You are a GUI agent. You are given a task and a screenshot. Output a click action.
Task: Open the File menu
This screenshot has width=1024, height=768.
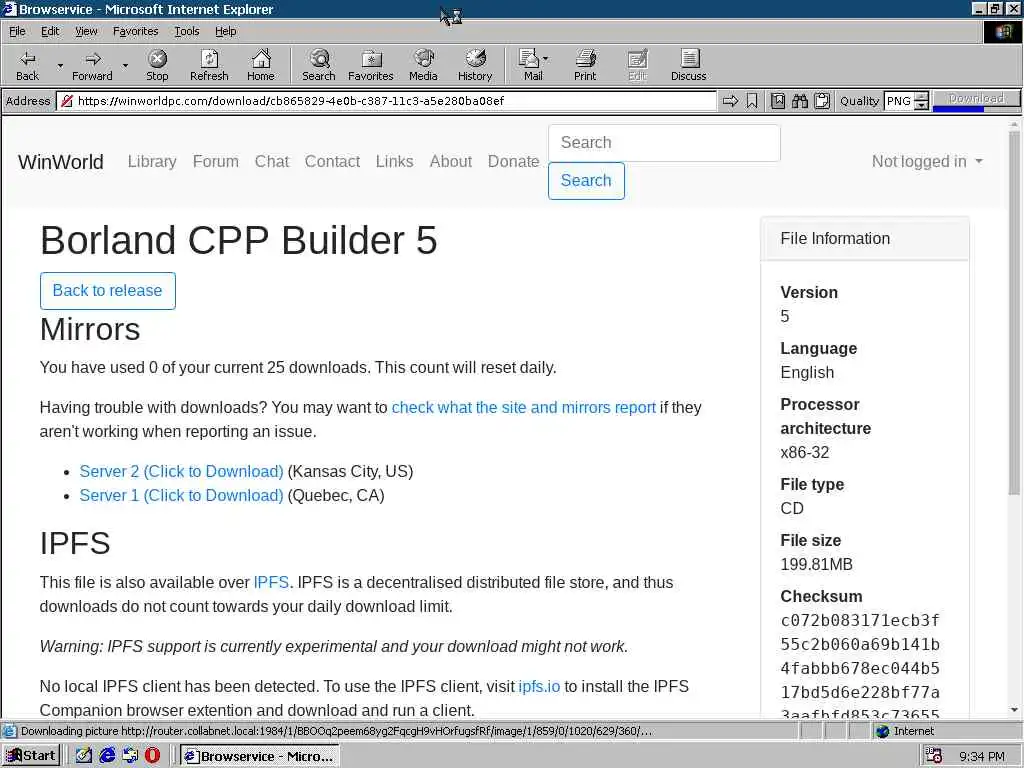click(x=17, y=31)
